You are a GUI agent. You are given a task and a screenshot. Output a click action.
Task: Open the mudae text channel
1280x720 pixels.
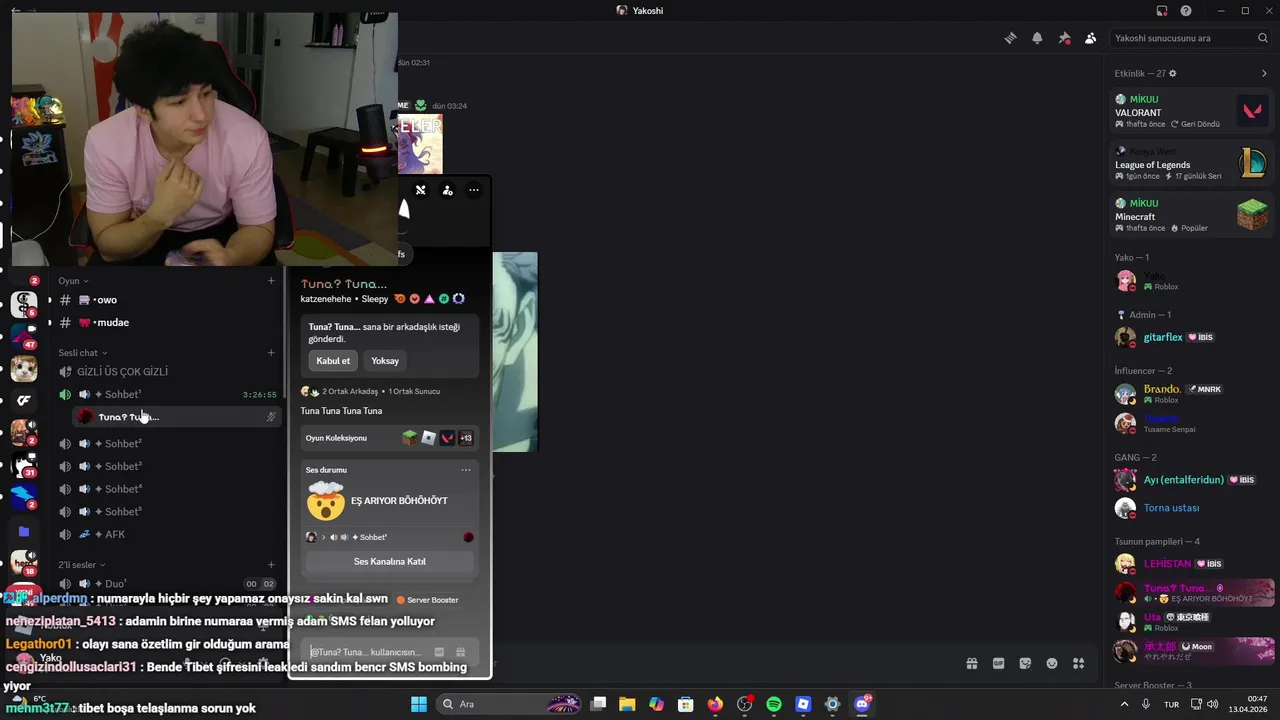[x=167, y=323]
